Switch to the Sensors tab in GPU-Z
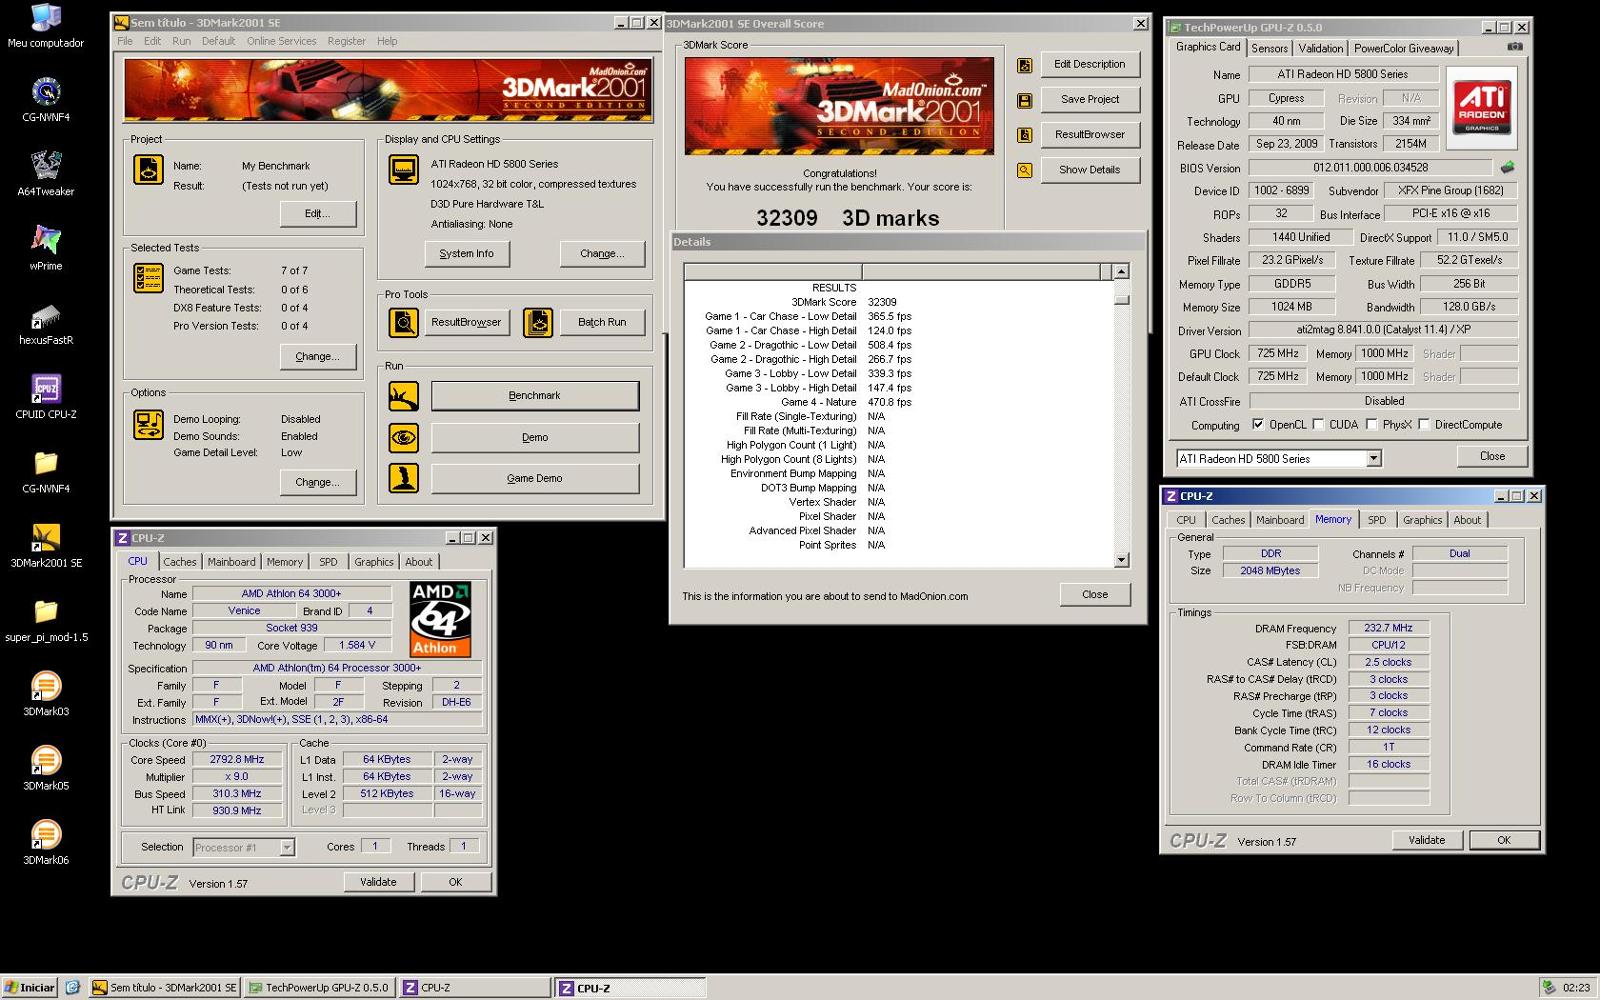The height and width of the screenshot is (1000, 1600). click(x=1269, y=48)
